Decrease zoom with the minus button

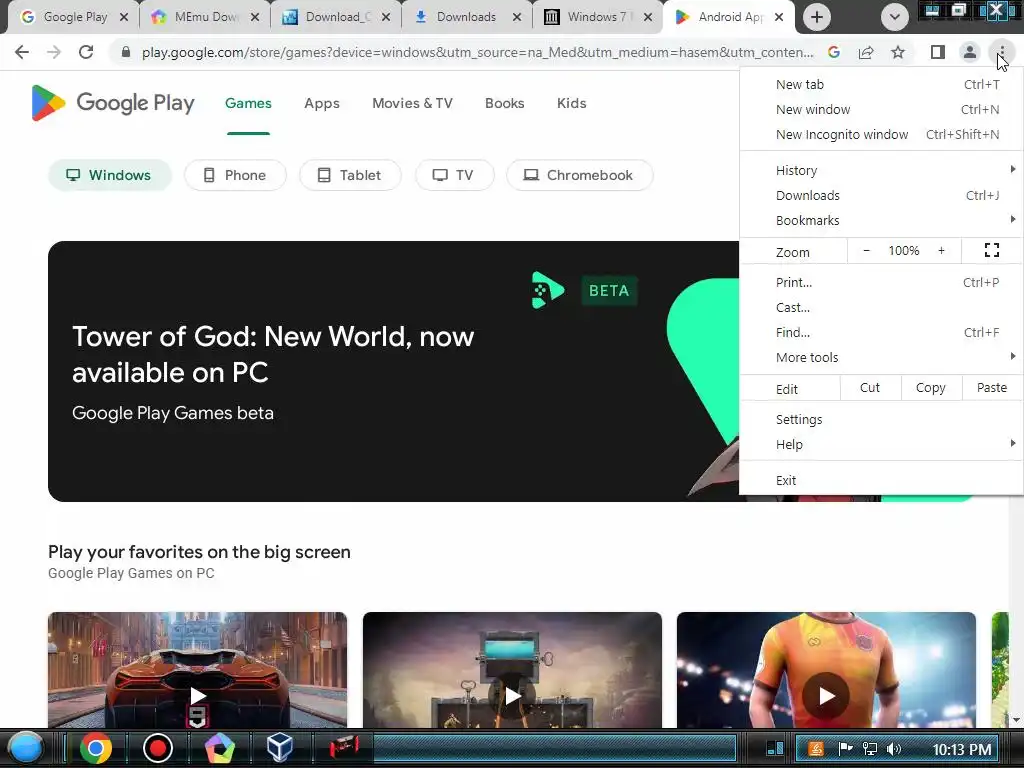(x=867, y=251)
